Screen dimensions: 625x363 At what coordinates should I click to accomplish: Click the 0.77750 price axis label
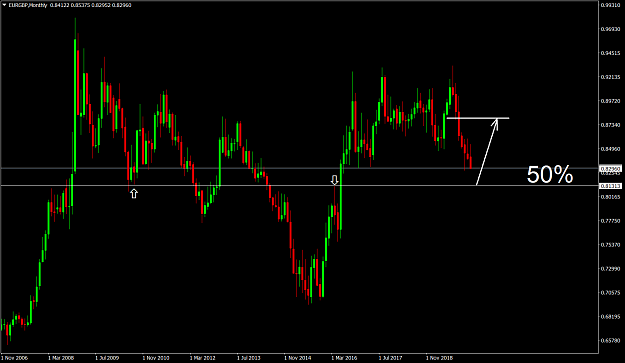coord(611,221)
